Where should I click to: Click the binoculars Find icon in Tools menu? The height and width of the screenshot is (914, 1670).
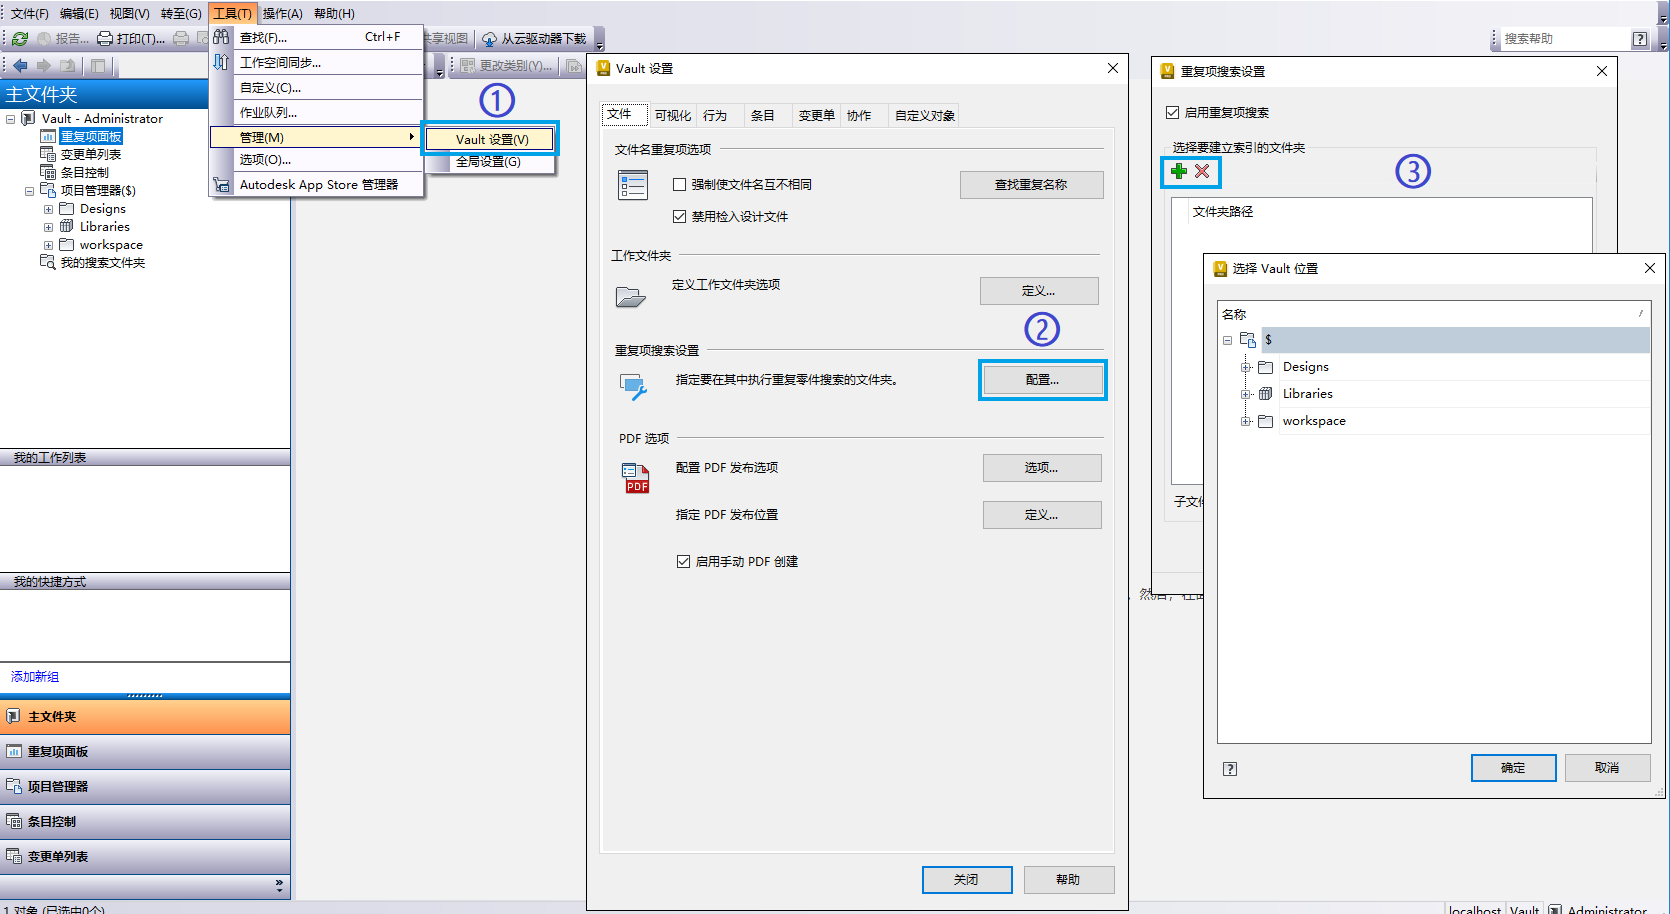(x=221, y=37)
